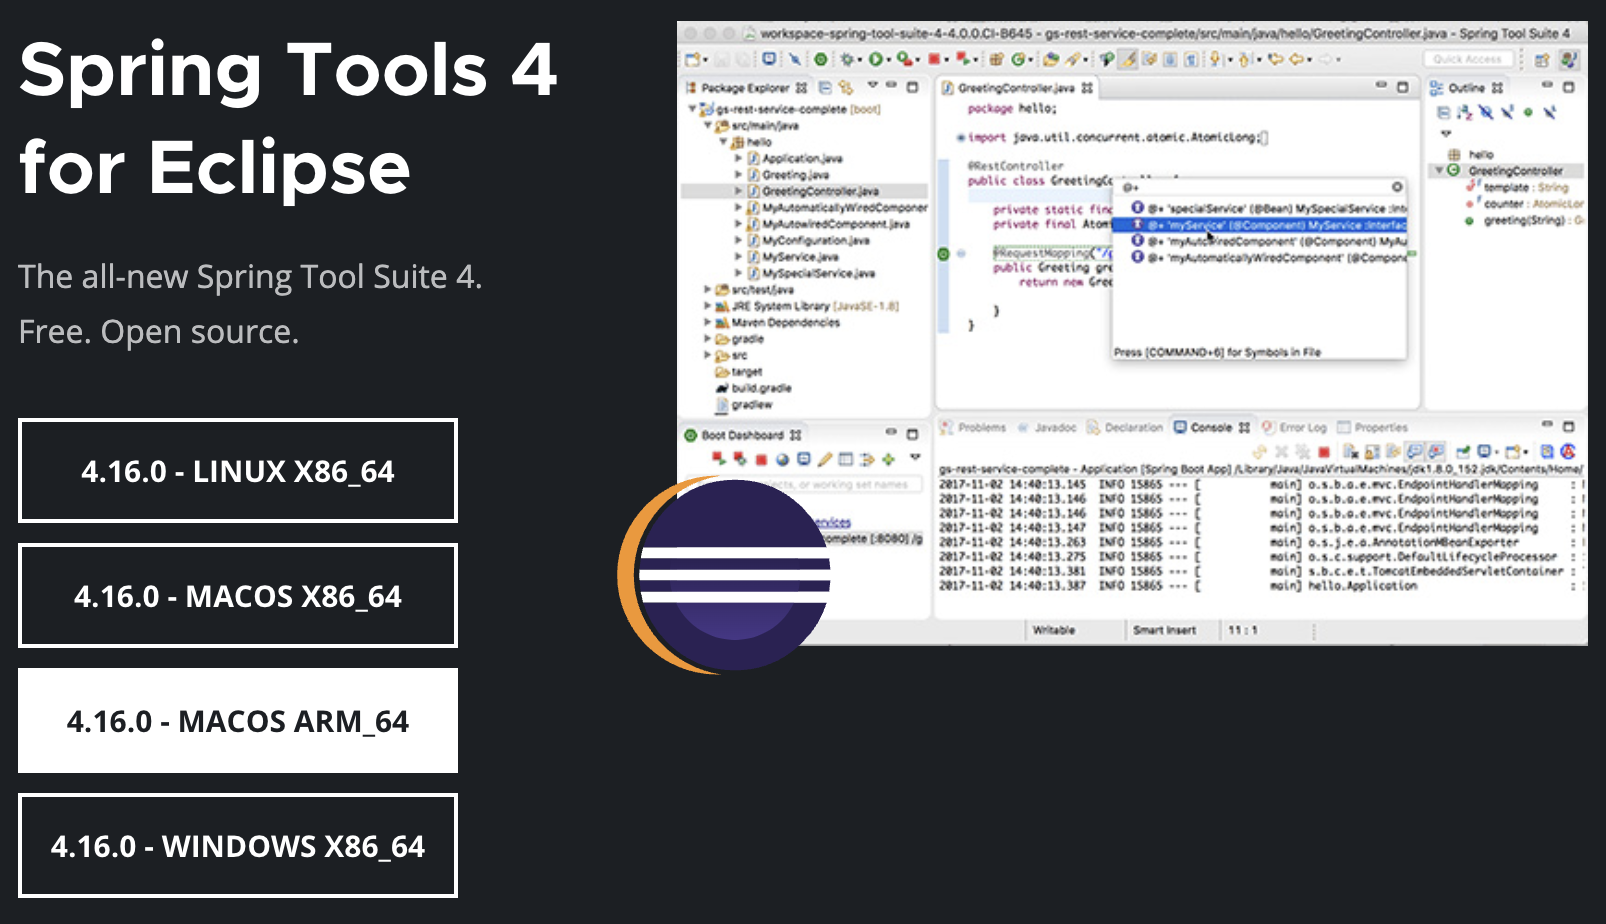
Task: Click the red Terminate icon in Console toolbar
Action: (1324, 452)
